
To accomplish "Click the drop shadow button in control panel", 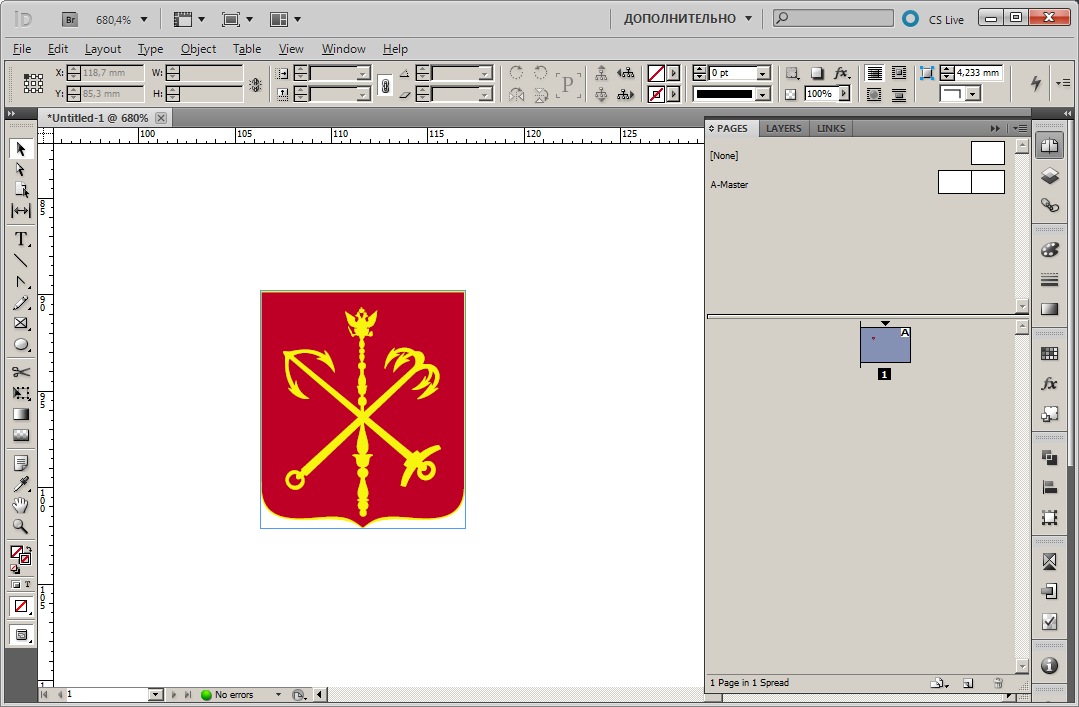I will click(817, 73).
